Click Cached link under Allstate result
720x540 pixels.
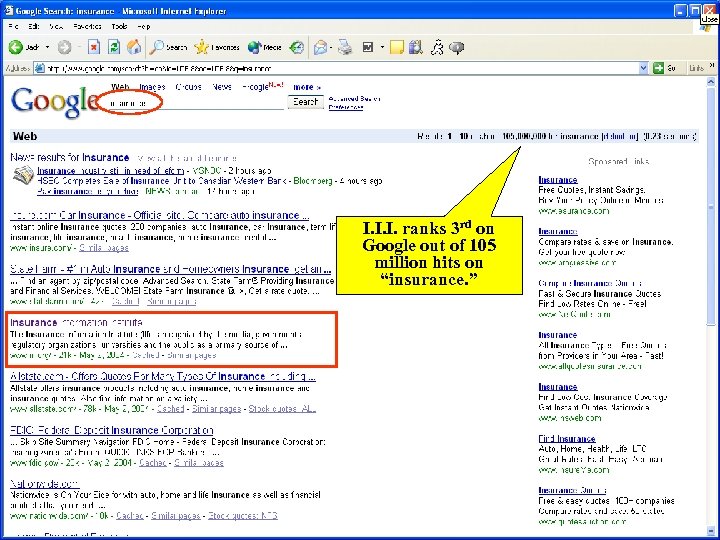[x=170, y=409]
